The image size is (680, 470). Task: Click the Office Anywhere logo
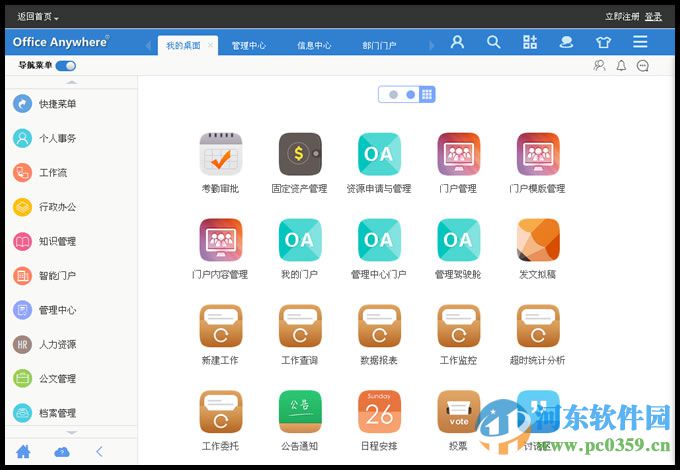pos(61,42)
